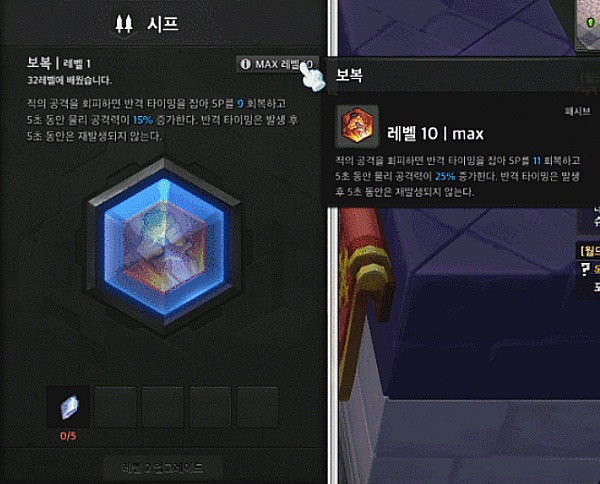The image size is (600, 484).
Task: Click the 시프 class emblem icon
Action: click(124, 24)
